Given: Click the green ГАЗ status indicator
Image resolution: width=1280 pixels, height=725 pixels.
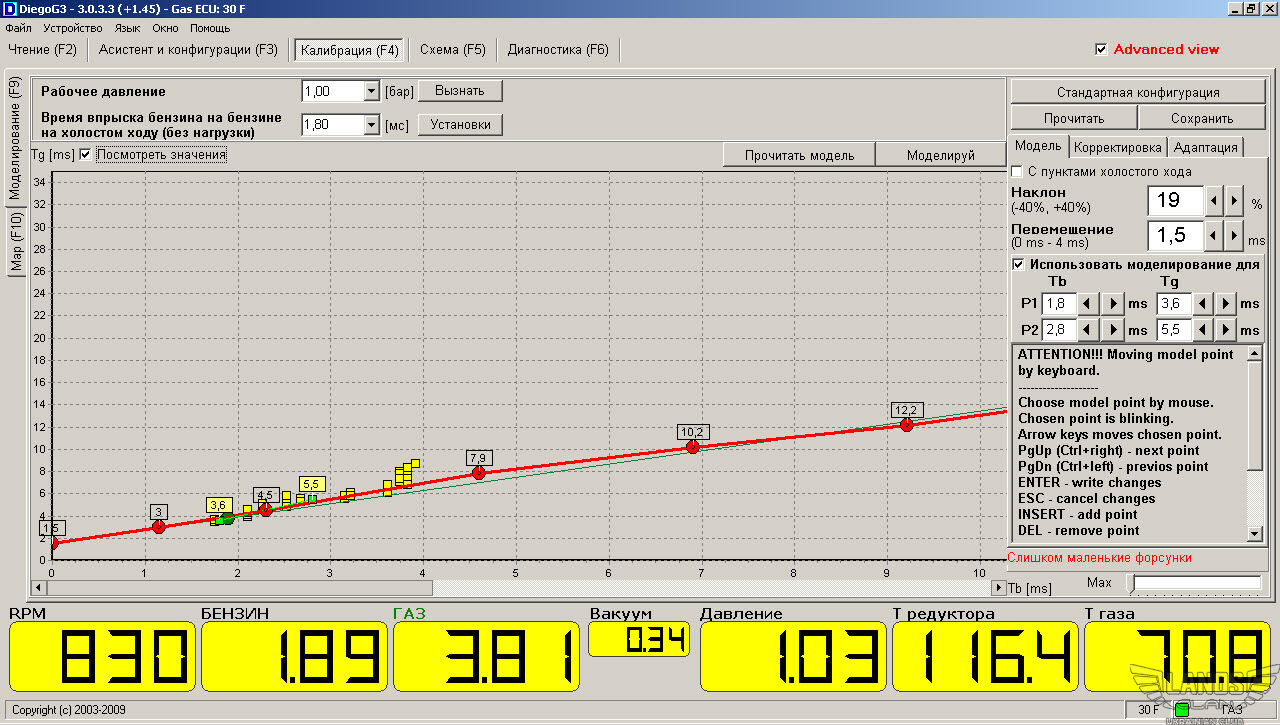Looking at the screenshot, I should (x=1182, y=710).
